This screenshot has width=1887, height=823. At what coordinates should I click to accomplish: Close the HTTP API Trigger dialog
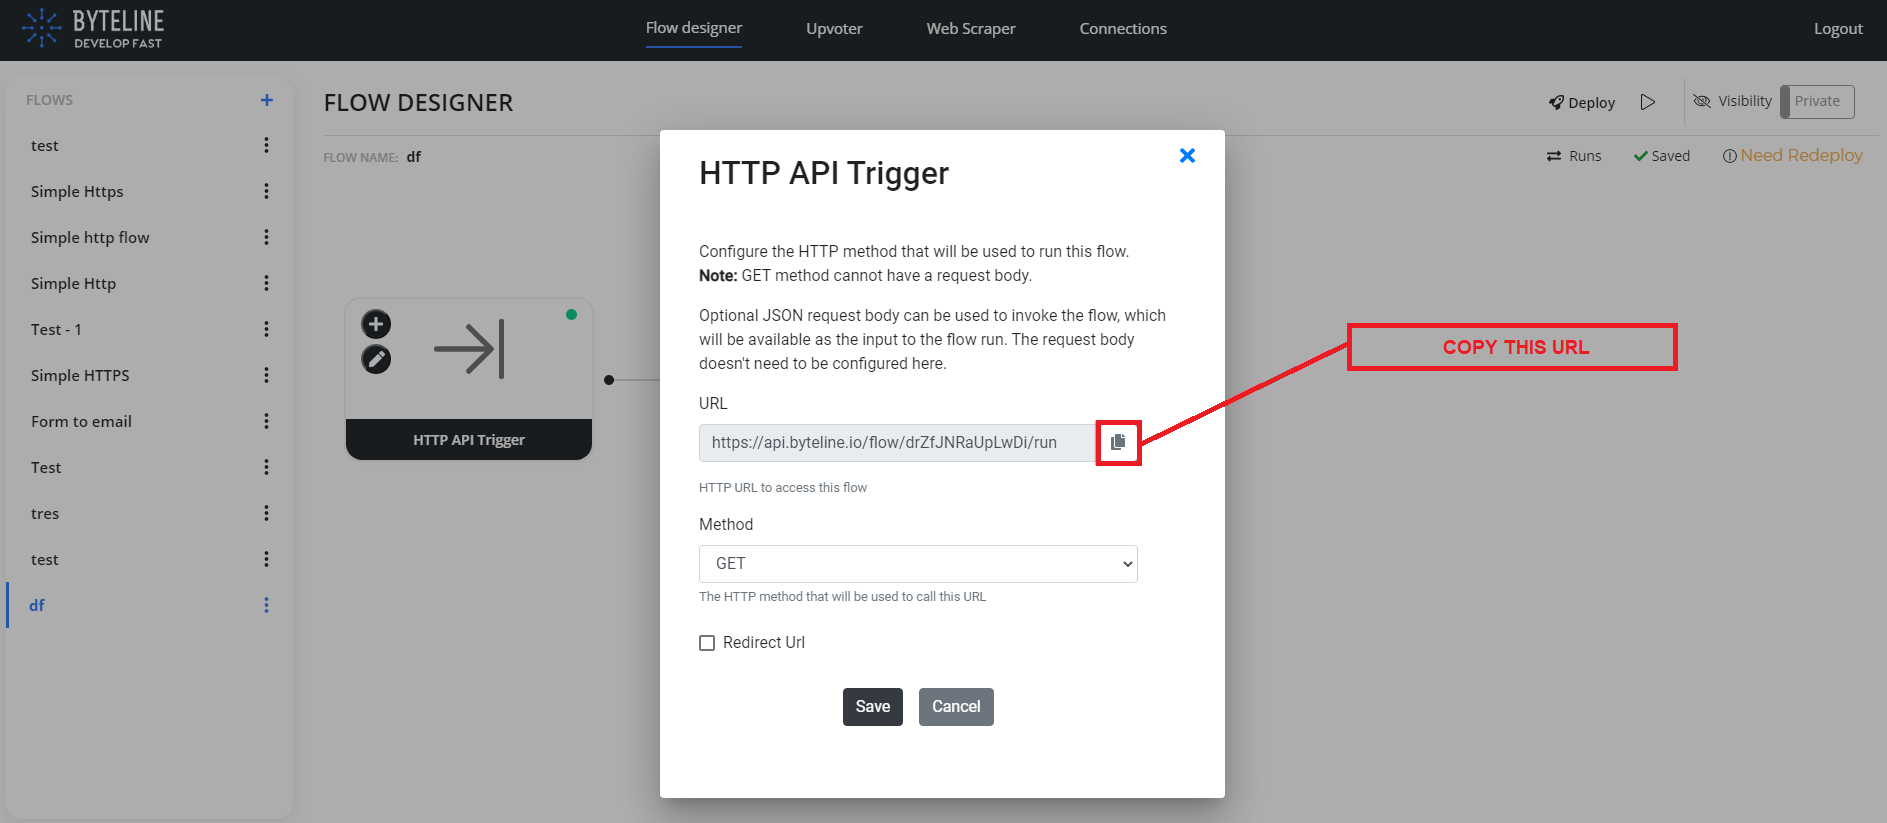click(x=1187, y=155)
